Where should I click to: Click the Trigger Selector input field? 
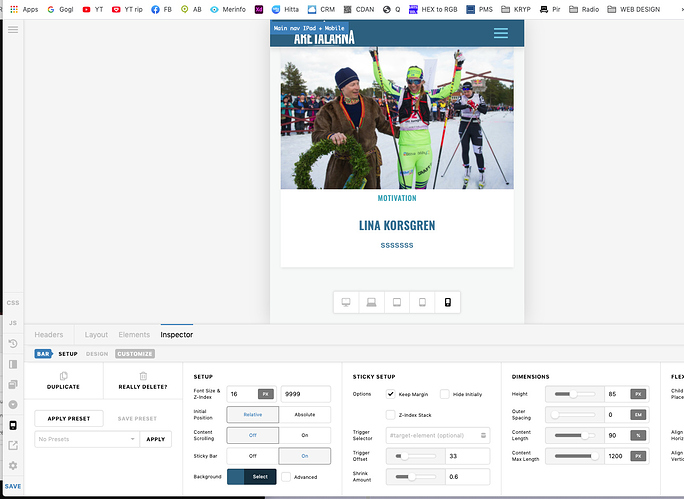[x=438, y=435]
